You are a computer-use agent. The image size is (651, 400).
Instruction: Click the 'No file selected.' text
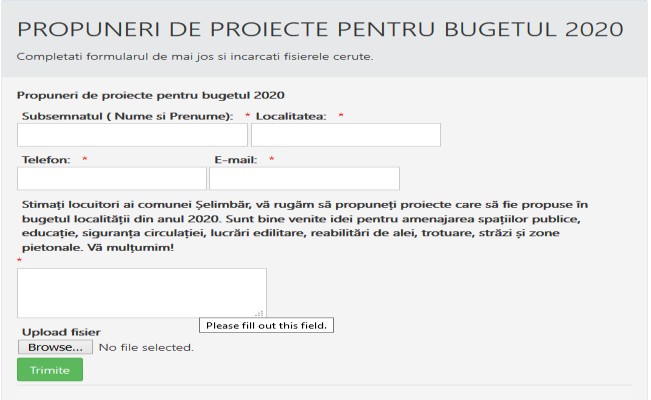pos(146,347)
